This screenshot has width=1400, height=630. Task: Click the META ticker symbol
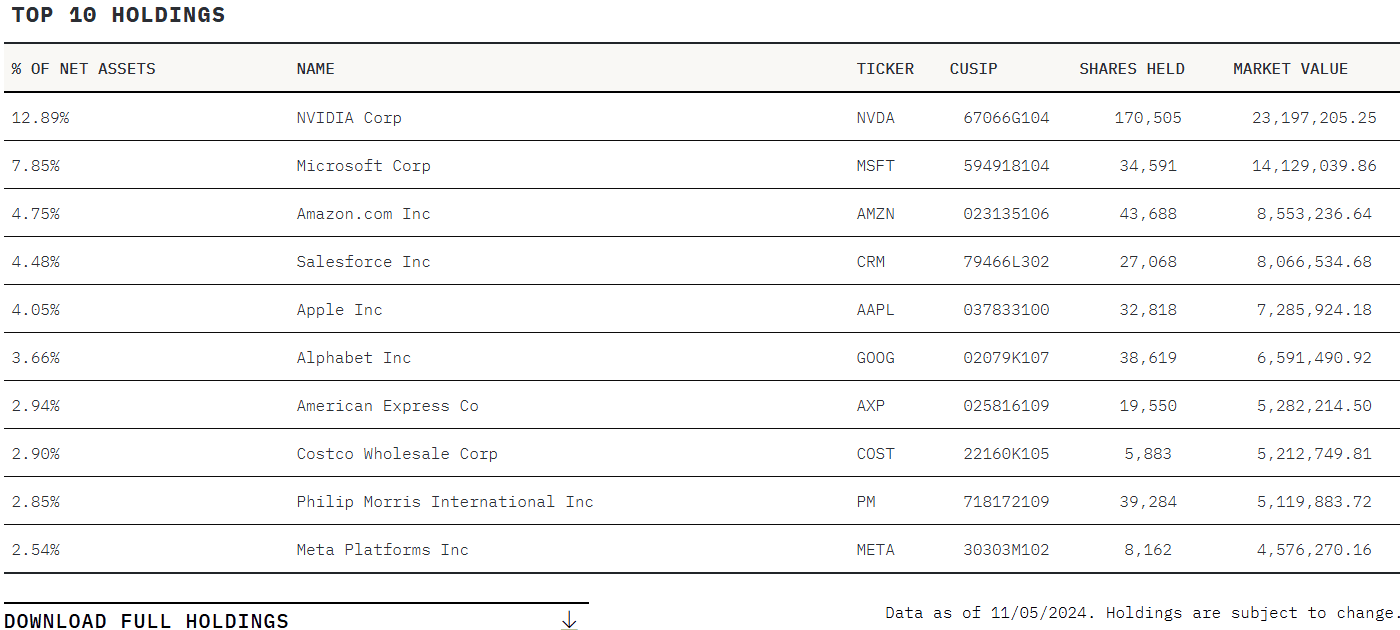pyautogui.click(x=875, y=550)
